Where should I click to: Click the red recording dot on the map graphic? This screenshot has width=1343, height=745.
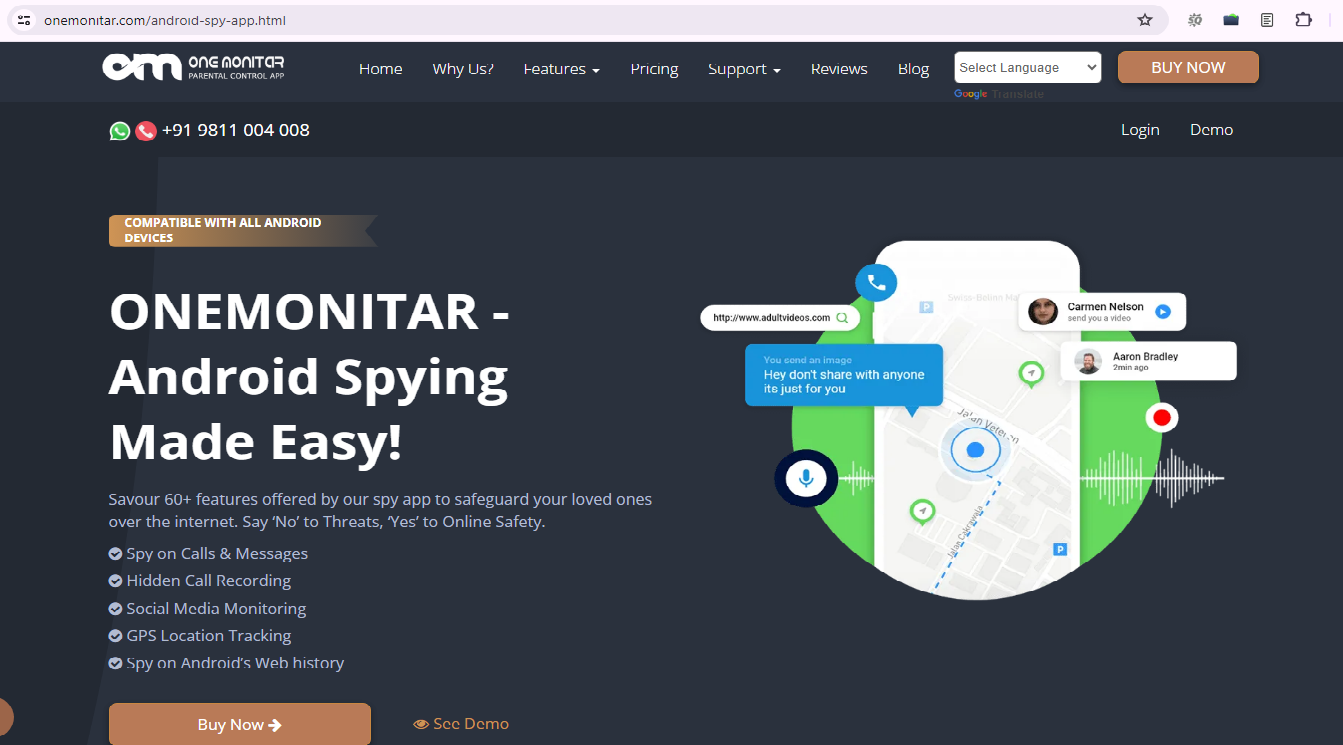point(1161,417)
